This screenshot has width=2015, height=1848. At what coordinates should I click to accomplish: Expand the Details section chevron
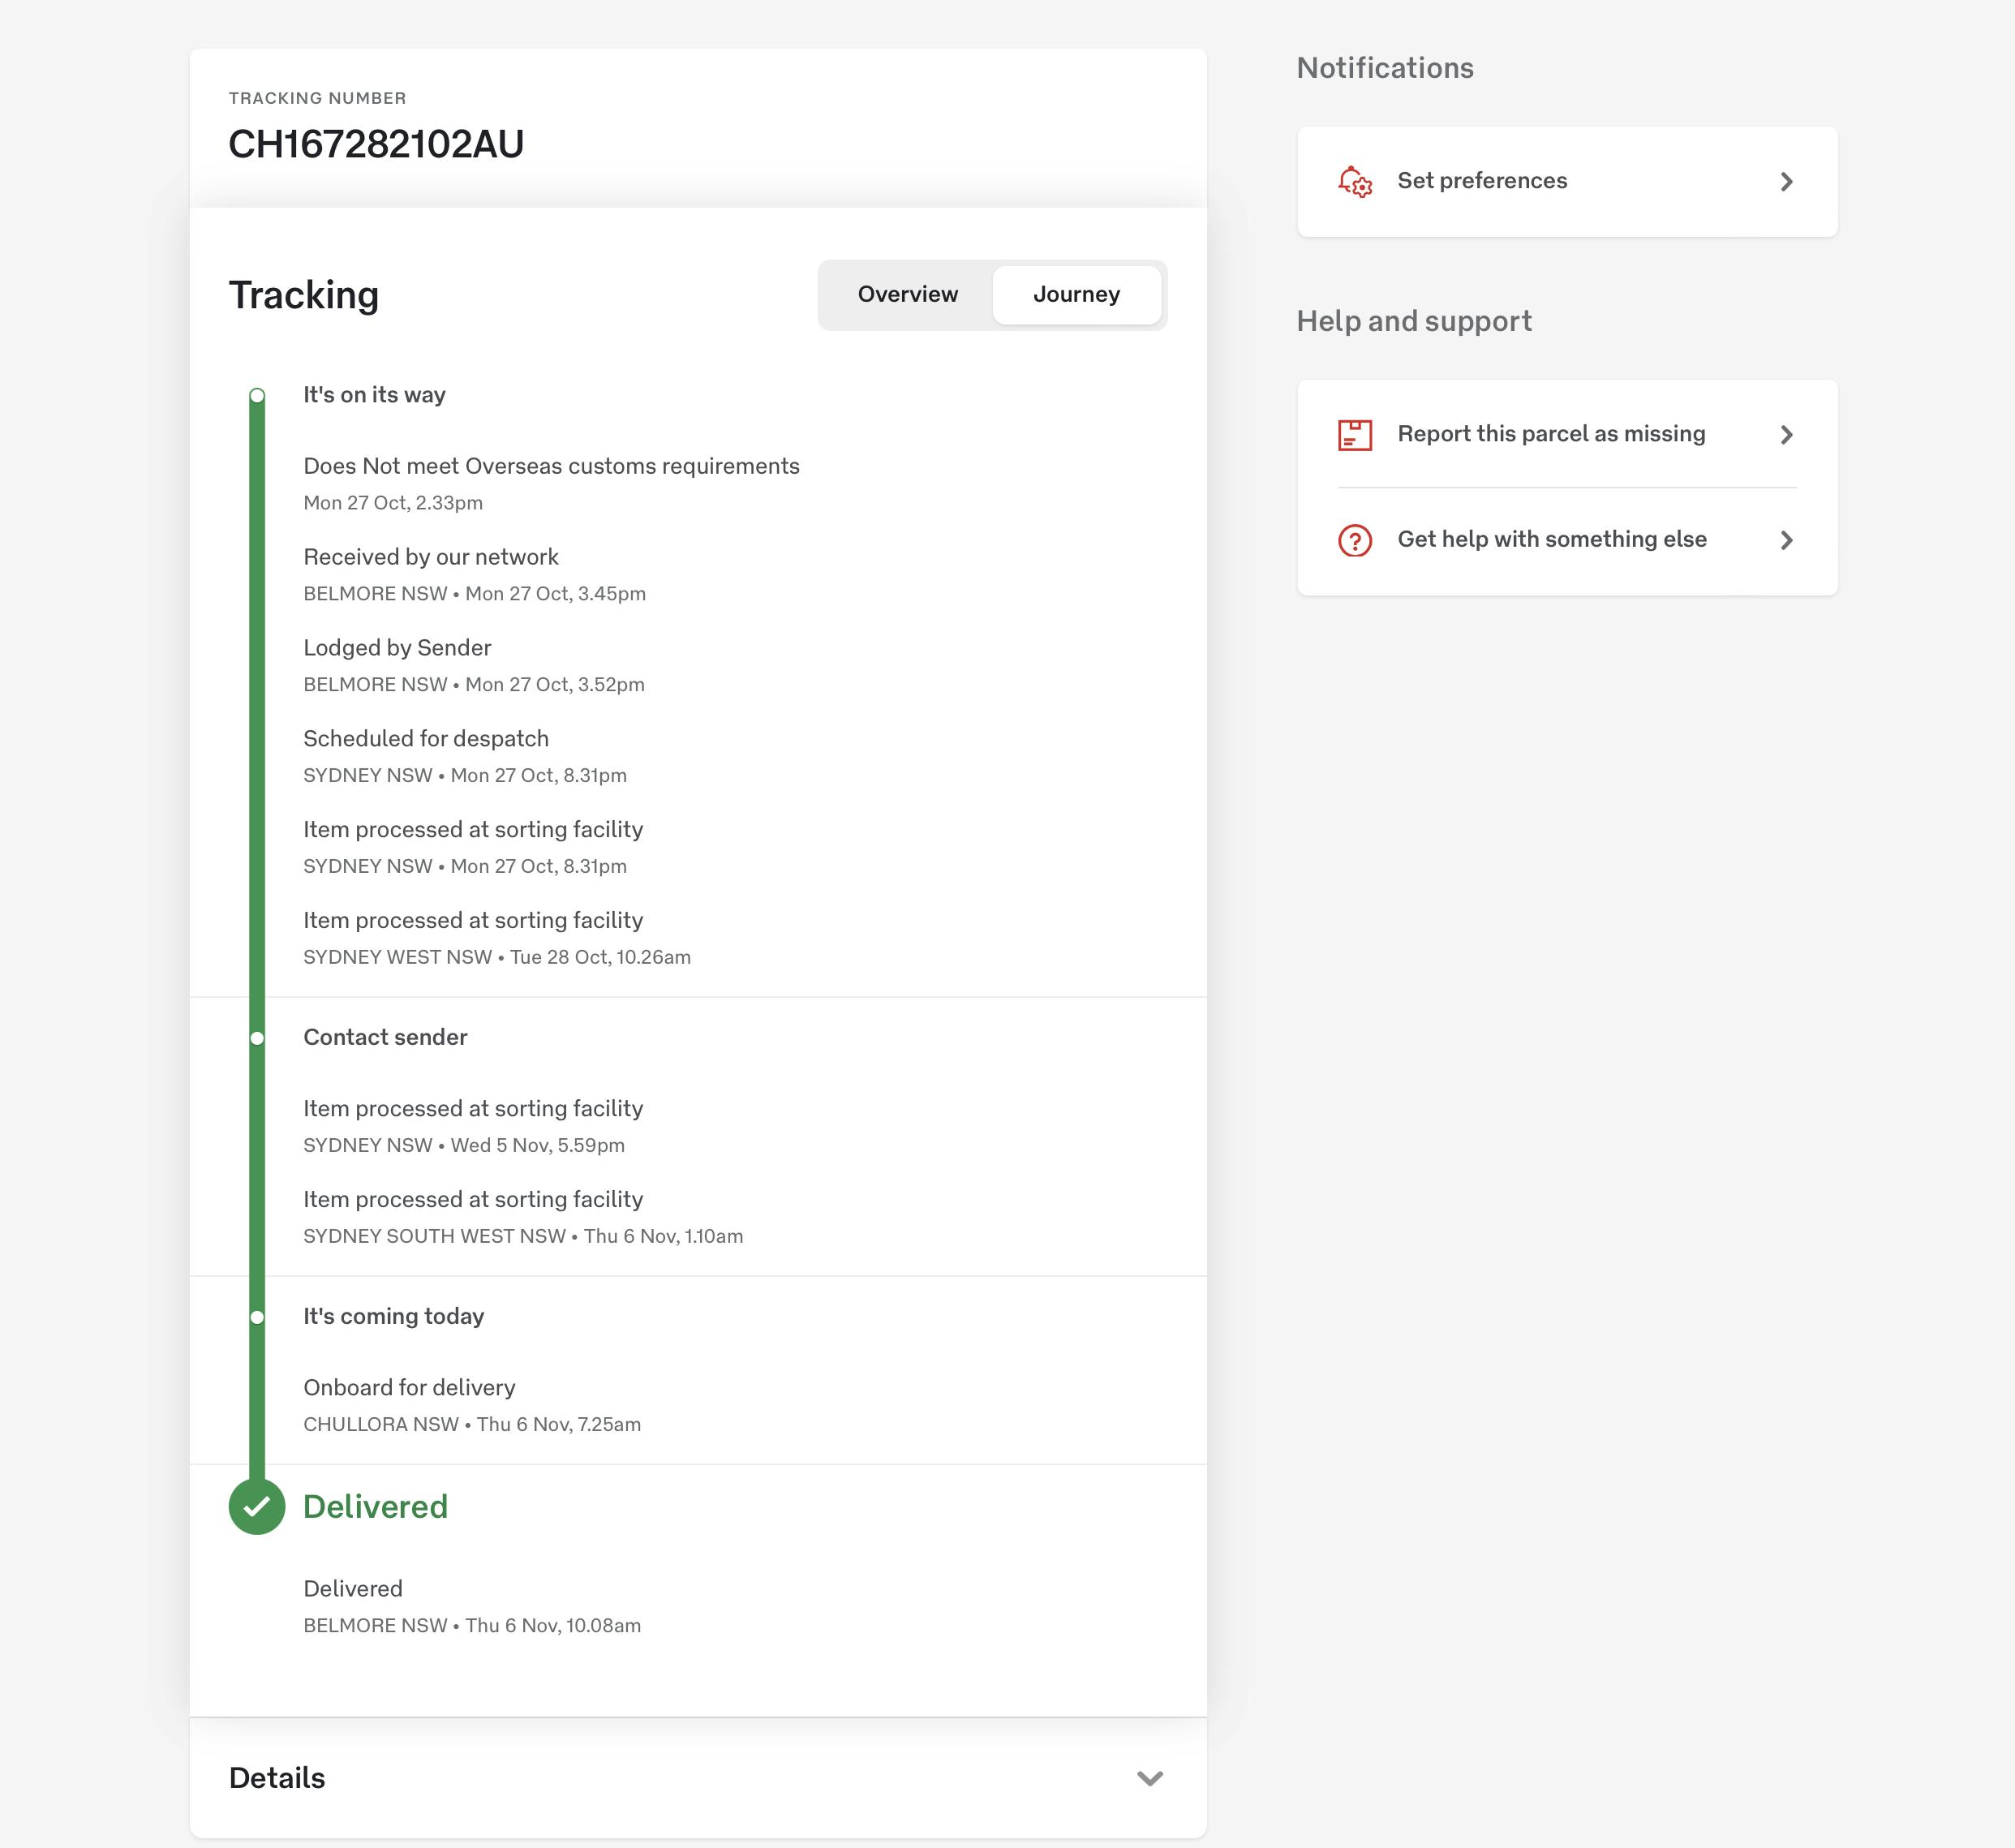coord(1150,1778)
